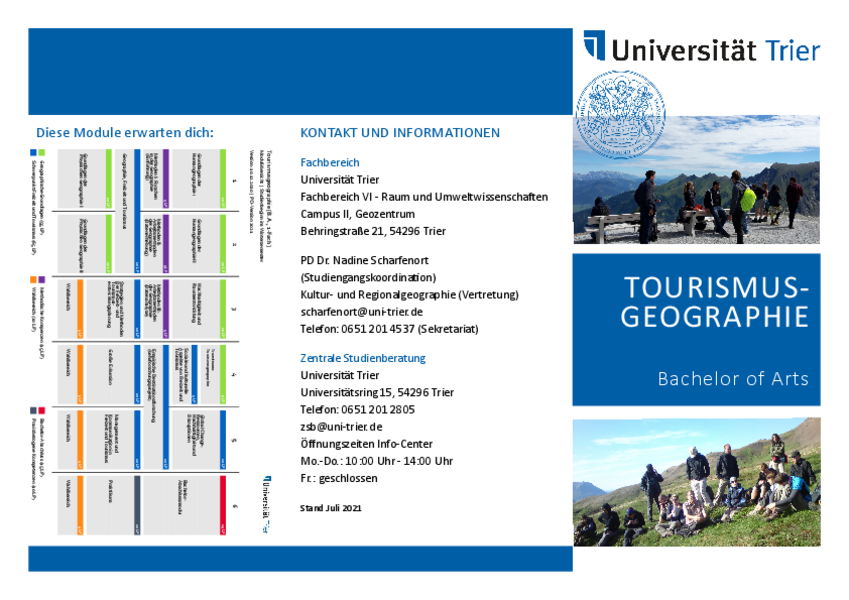Click 'Kultur- und Regionalgeographie (Vertretung)'
The height and width of the screenshot is (600, 849).
pyautogui.click(x=409, y=295)
